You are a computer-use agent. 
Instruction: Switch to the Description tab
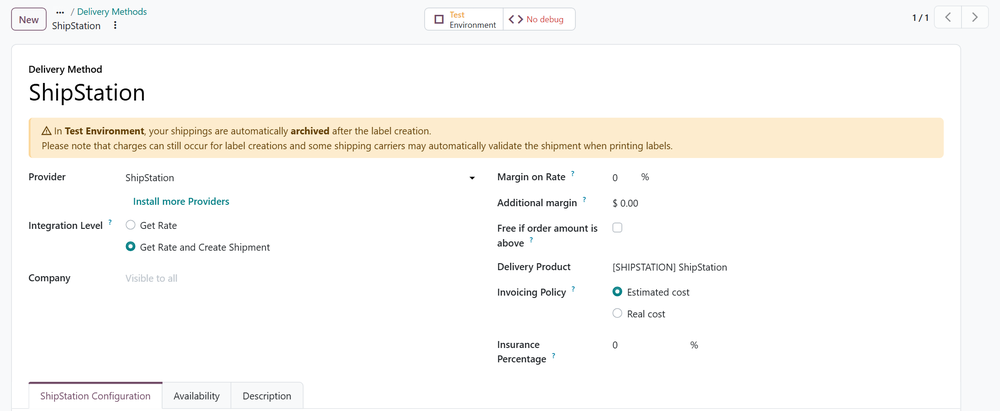point(267,396)
